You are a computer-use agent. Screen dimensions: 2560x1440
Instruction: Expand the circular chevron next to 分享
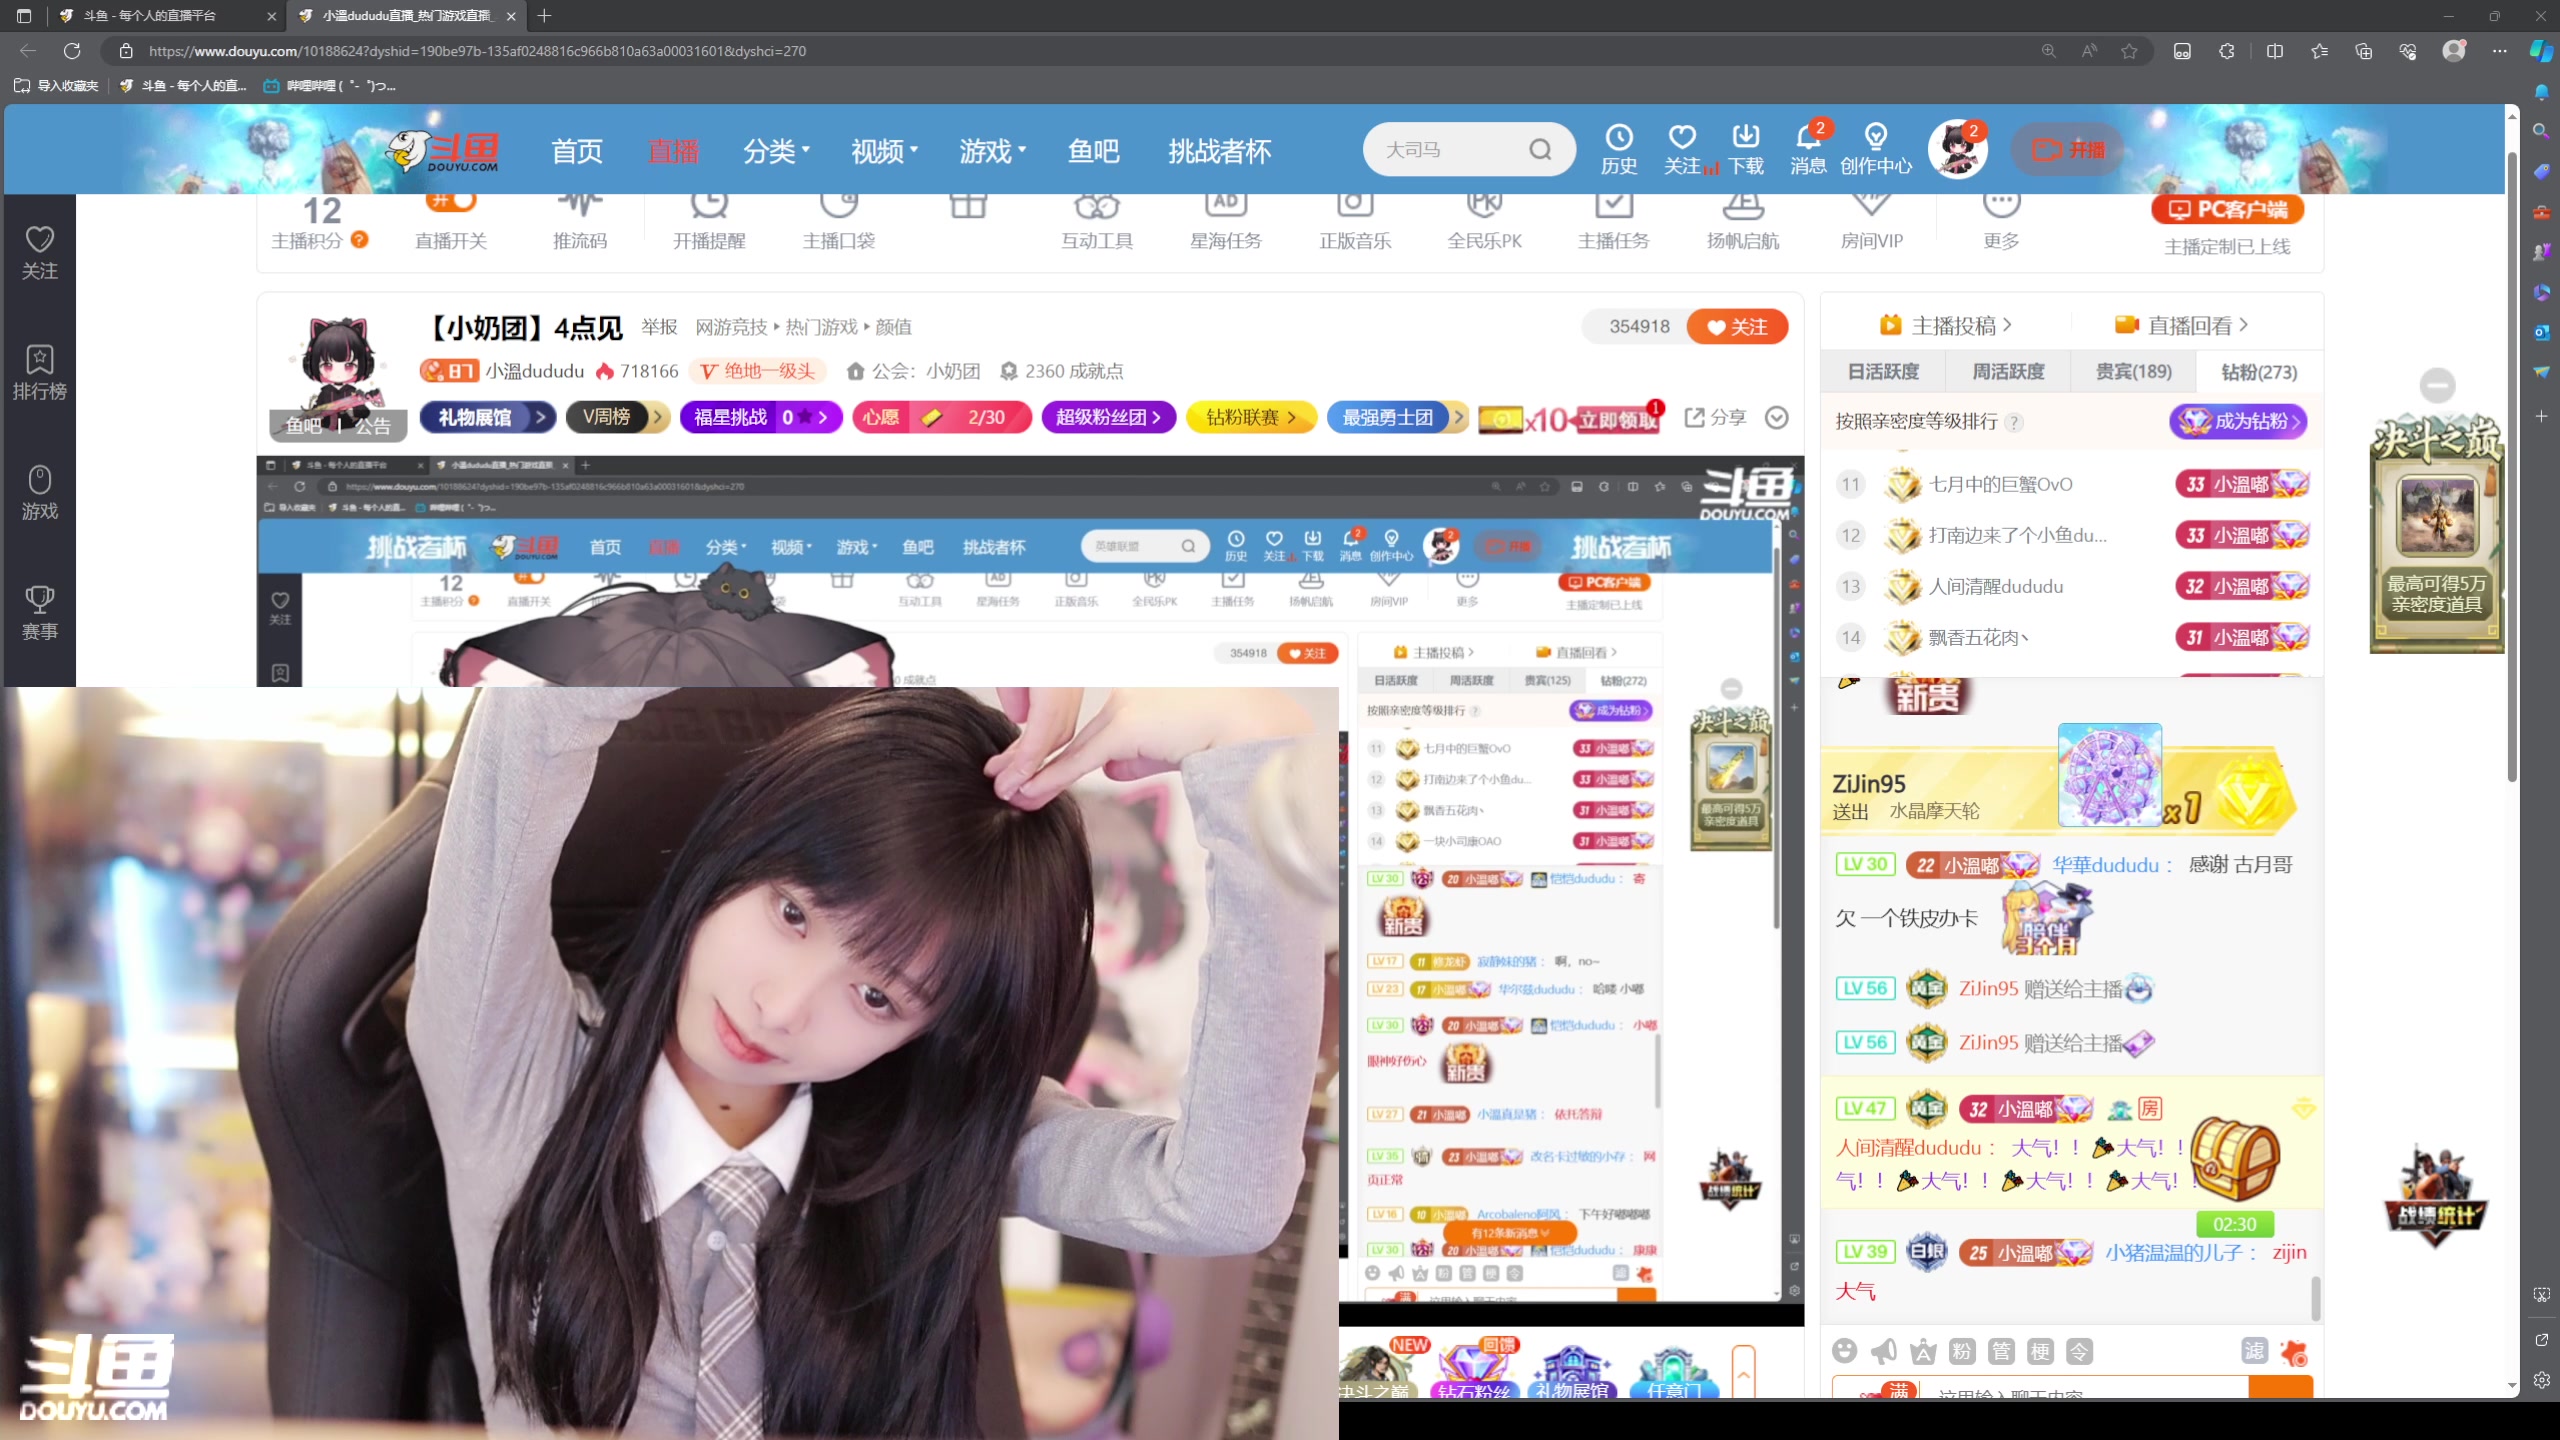click(1776, 417)
